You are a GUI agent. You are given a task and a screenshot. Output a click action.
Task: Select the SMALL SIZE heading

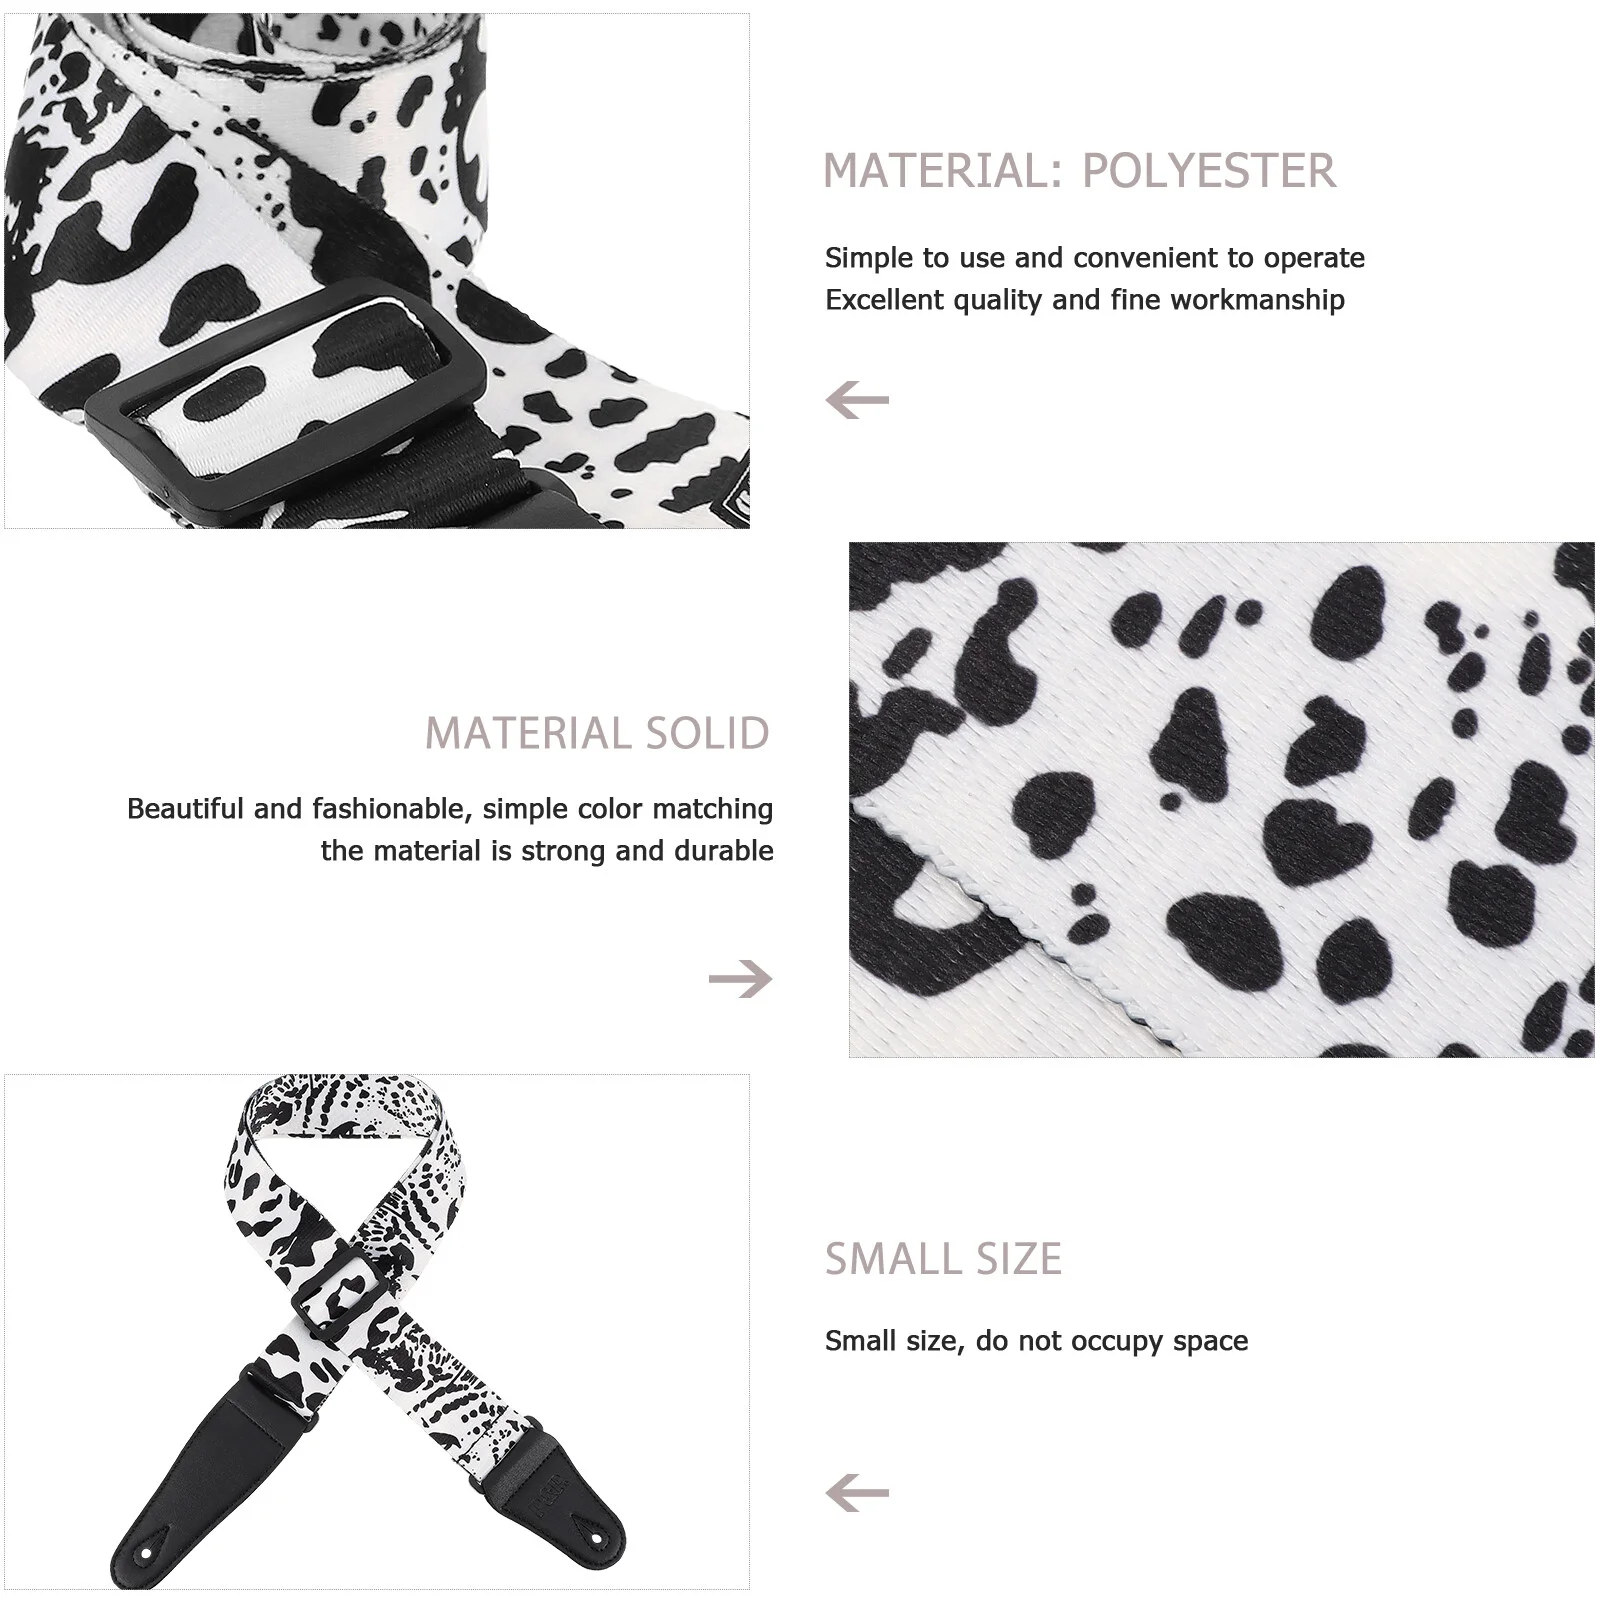943,1258
